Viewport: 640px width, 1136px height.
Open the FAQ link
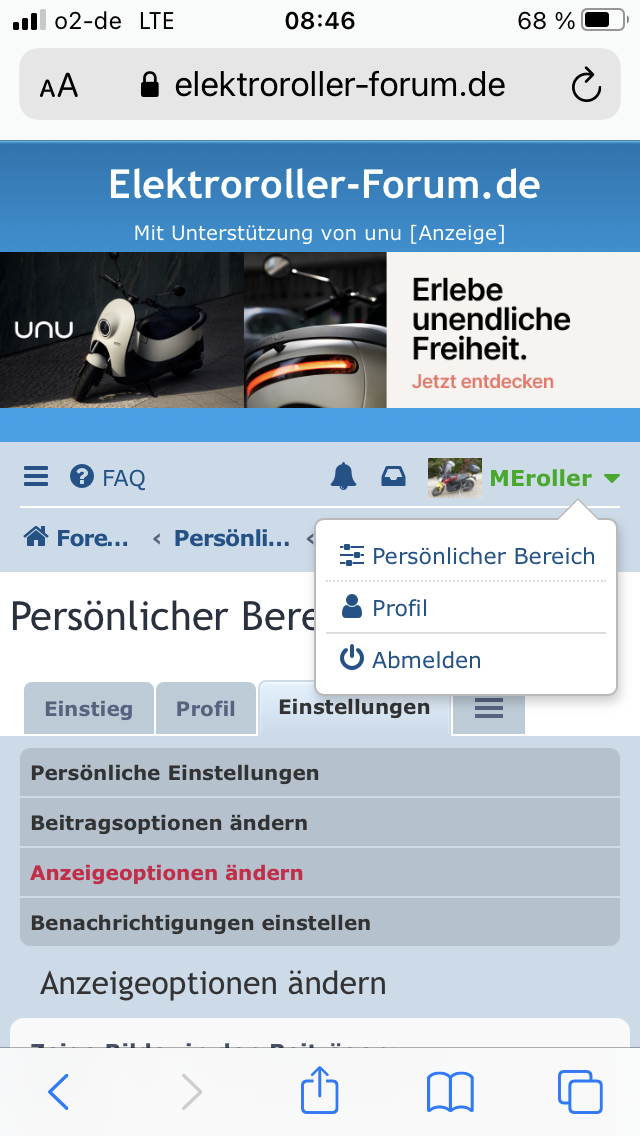click(x=108, y=478)
